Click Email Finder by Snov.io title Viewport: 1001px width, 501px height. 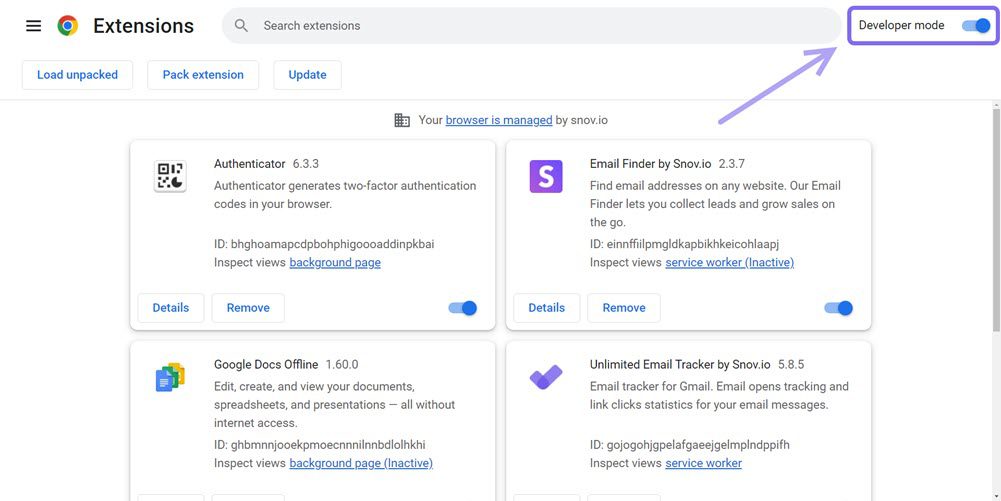[651, 164]
